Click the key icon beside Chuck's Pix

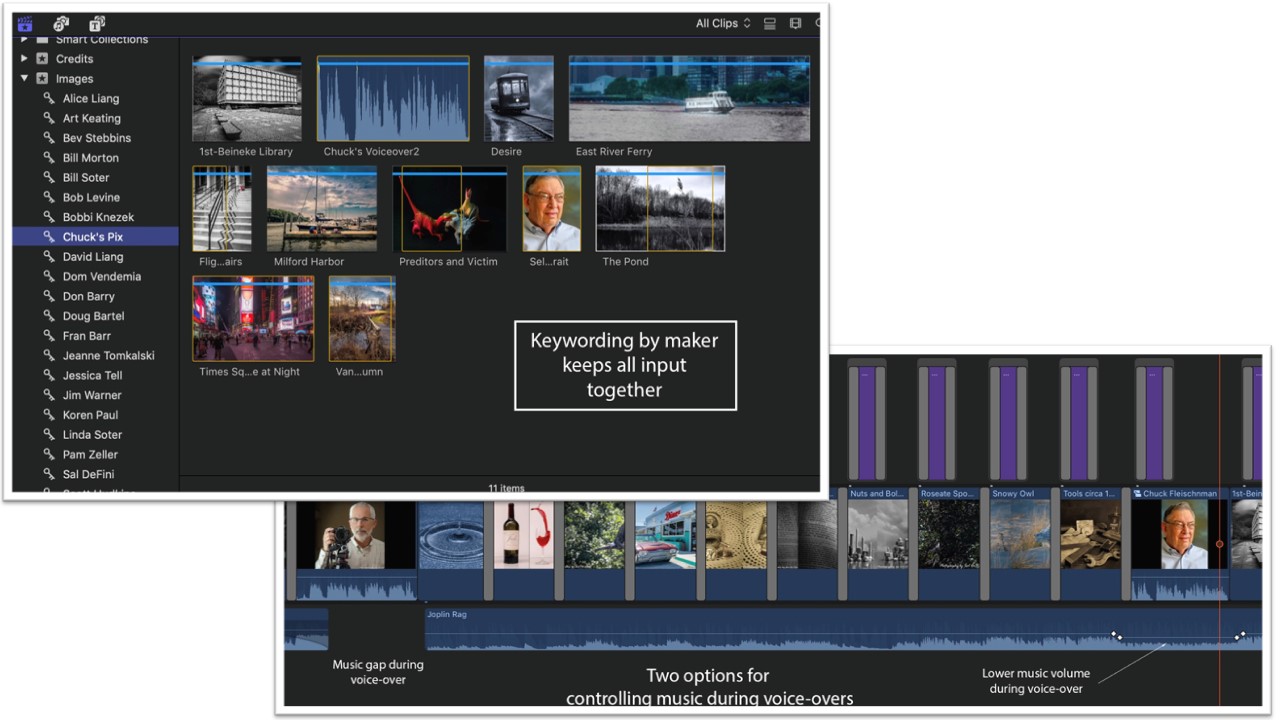(x=49, y=237)
